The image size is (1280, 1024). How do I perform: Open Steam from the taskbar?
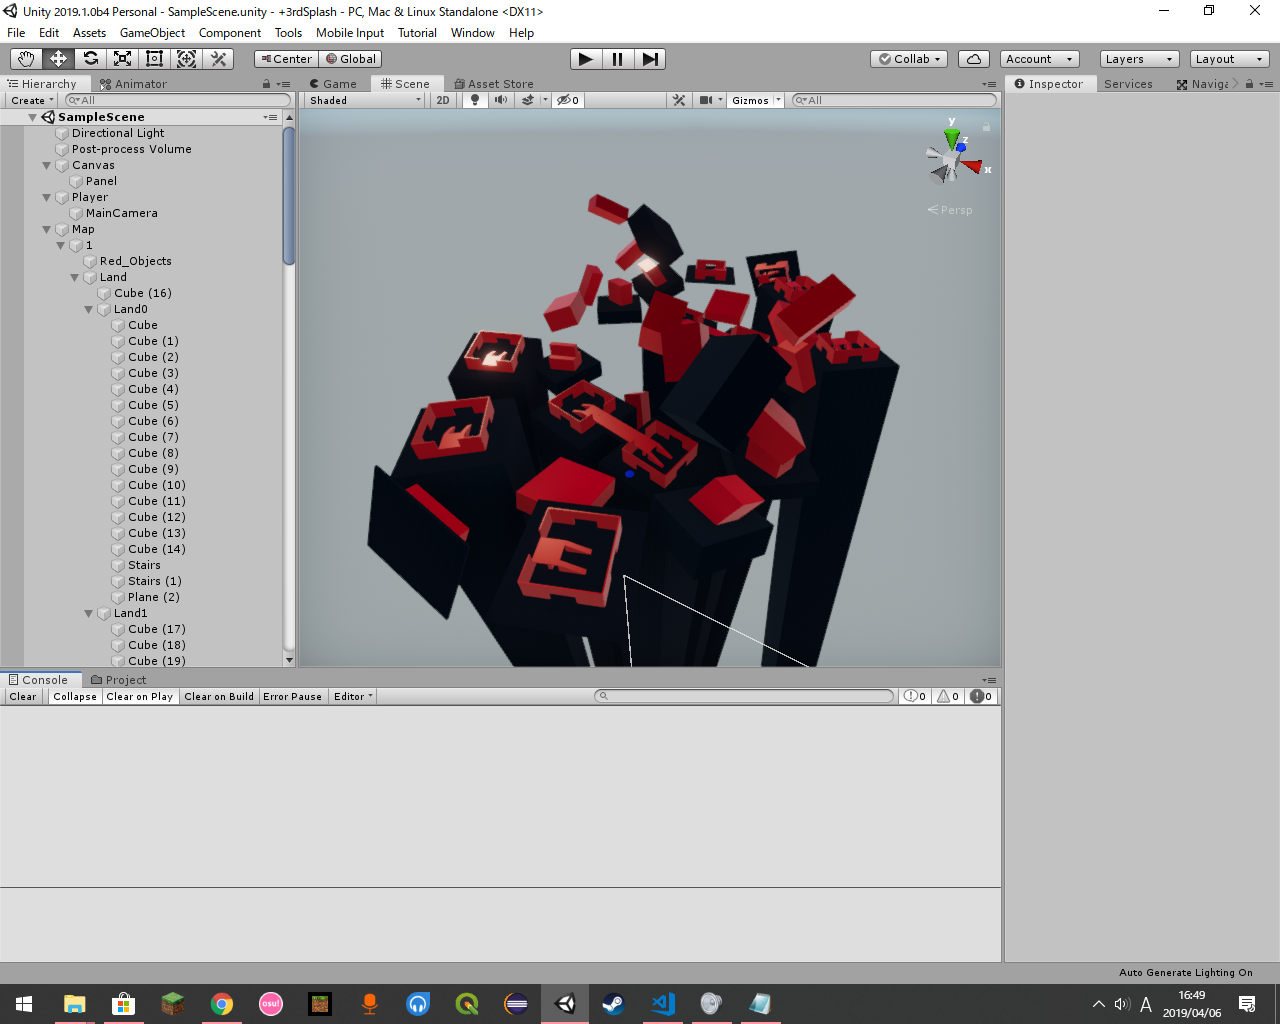(613, 1004)
